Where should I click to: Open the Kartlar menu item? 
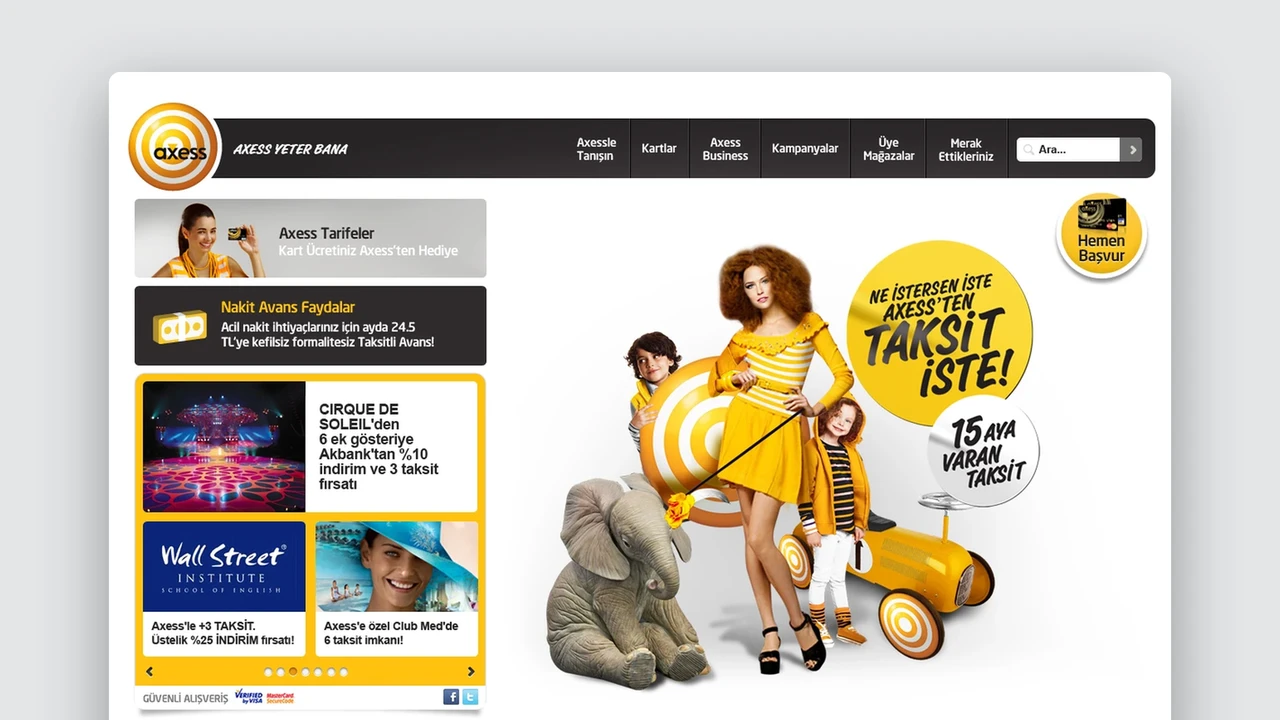pyautogui.click(x=659, y=149)
